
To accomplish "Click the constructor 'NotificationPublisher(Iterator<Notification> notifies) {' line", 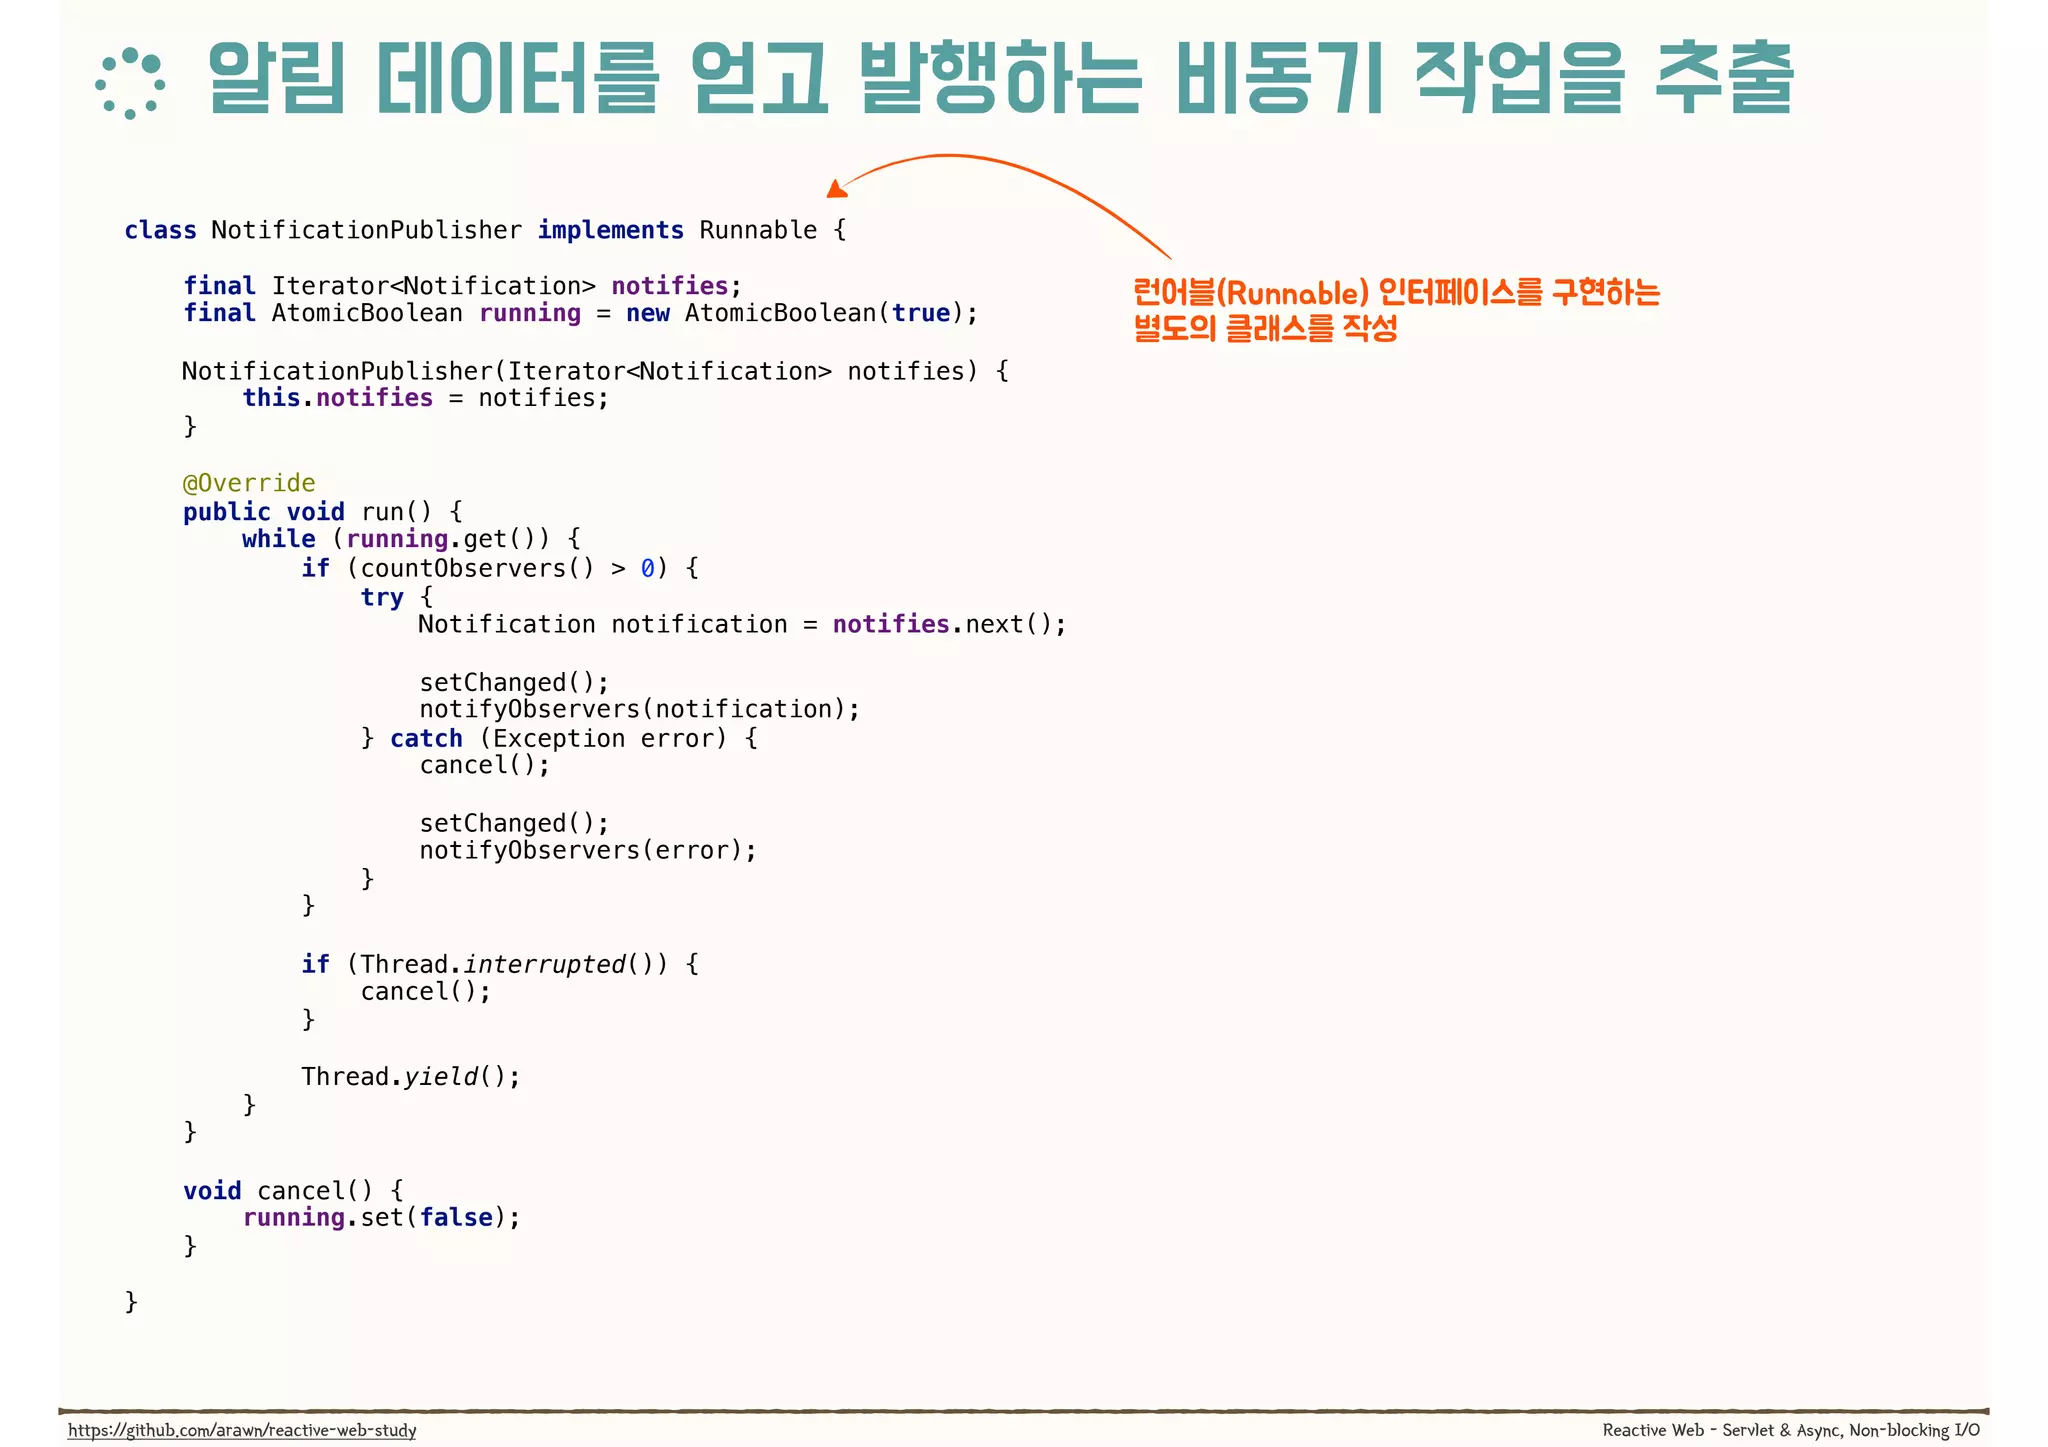I will coord(596,371).
